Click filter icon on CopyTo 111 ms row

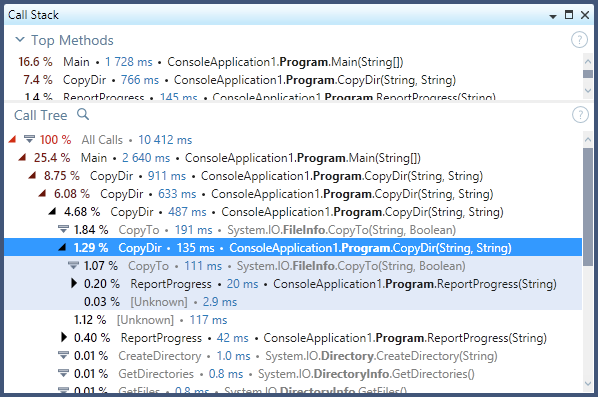coord(73,265)
